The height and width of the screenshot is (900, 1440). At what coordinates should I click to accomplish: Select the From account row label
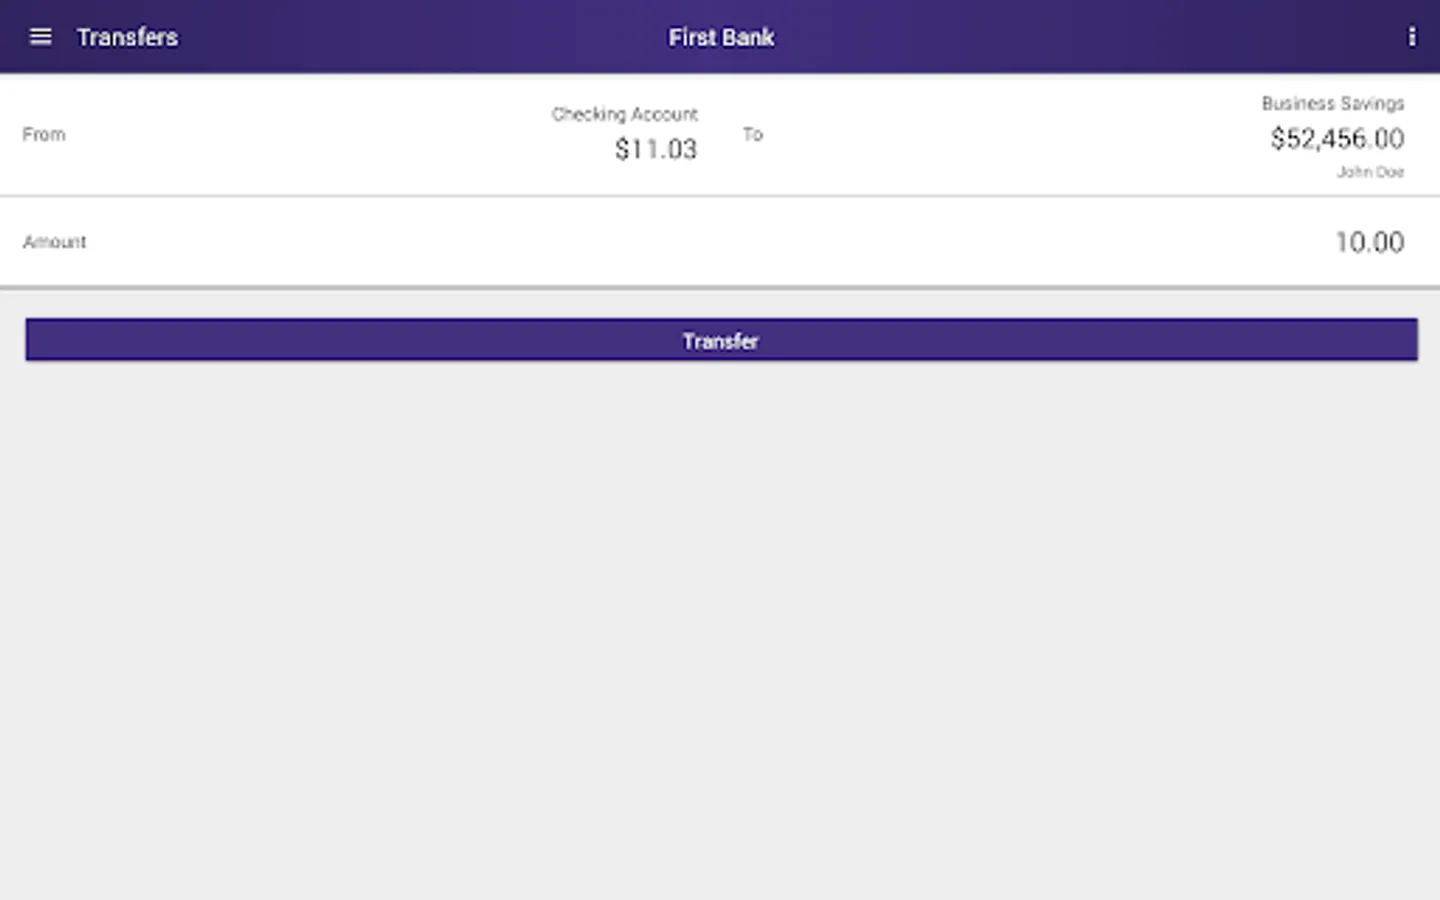pyautogui.click(x=44, y=134)
